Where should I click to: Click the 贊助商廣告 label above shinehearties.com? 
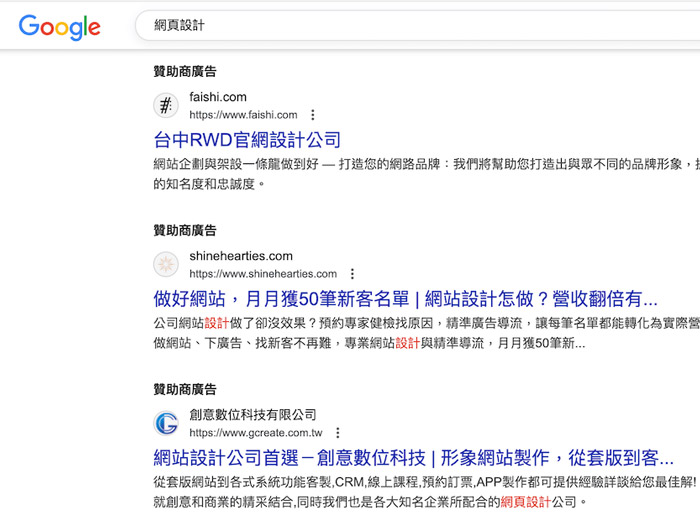(x=185, y=230)
